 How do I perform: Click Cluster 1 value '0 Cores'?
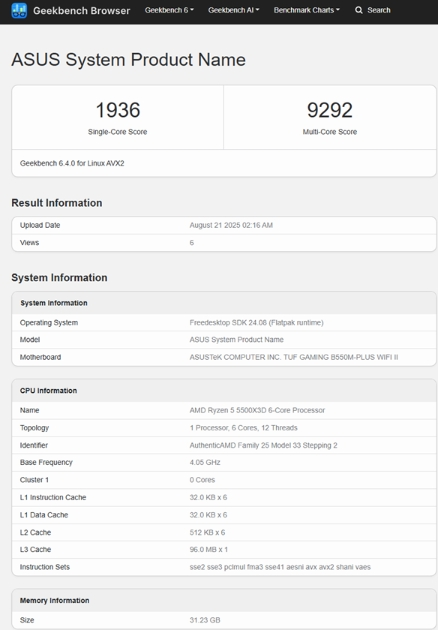pos(202,480)
